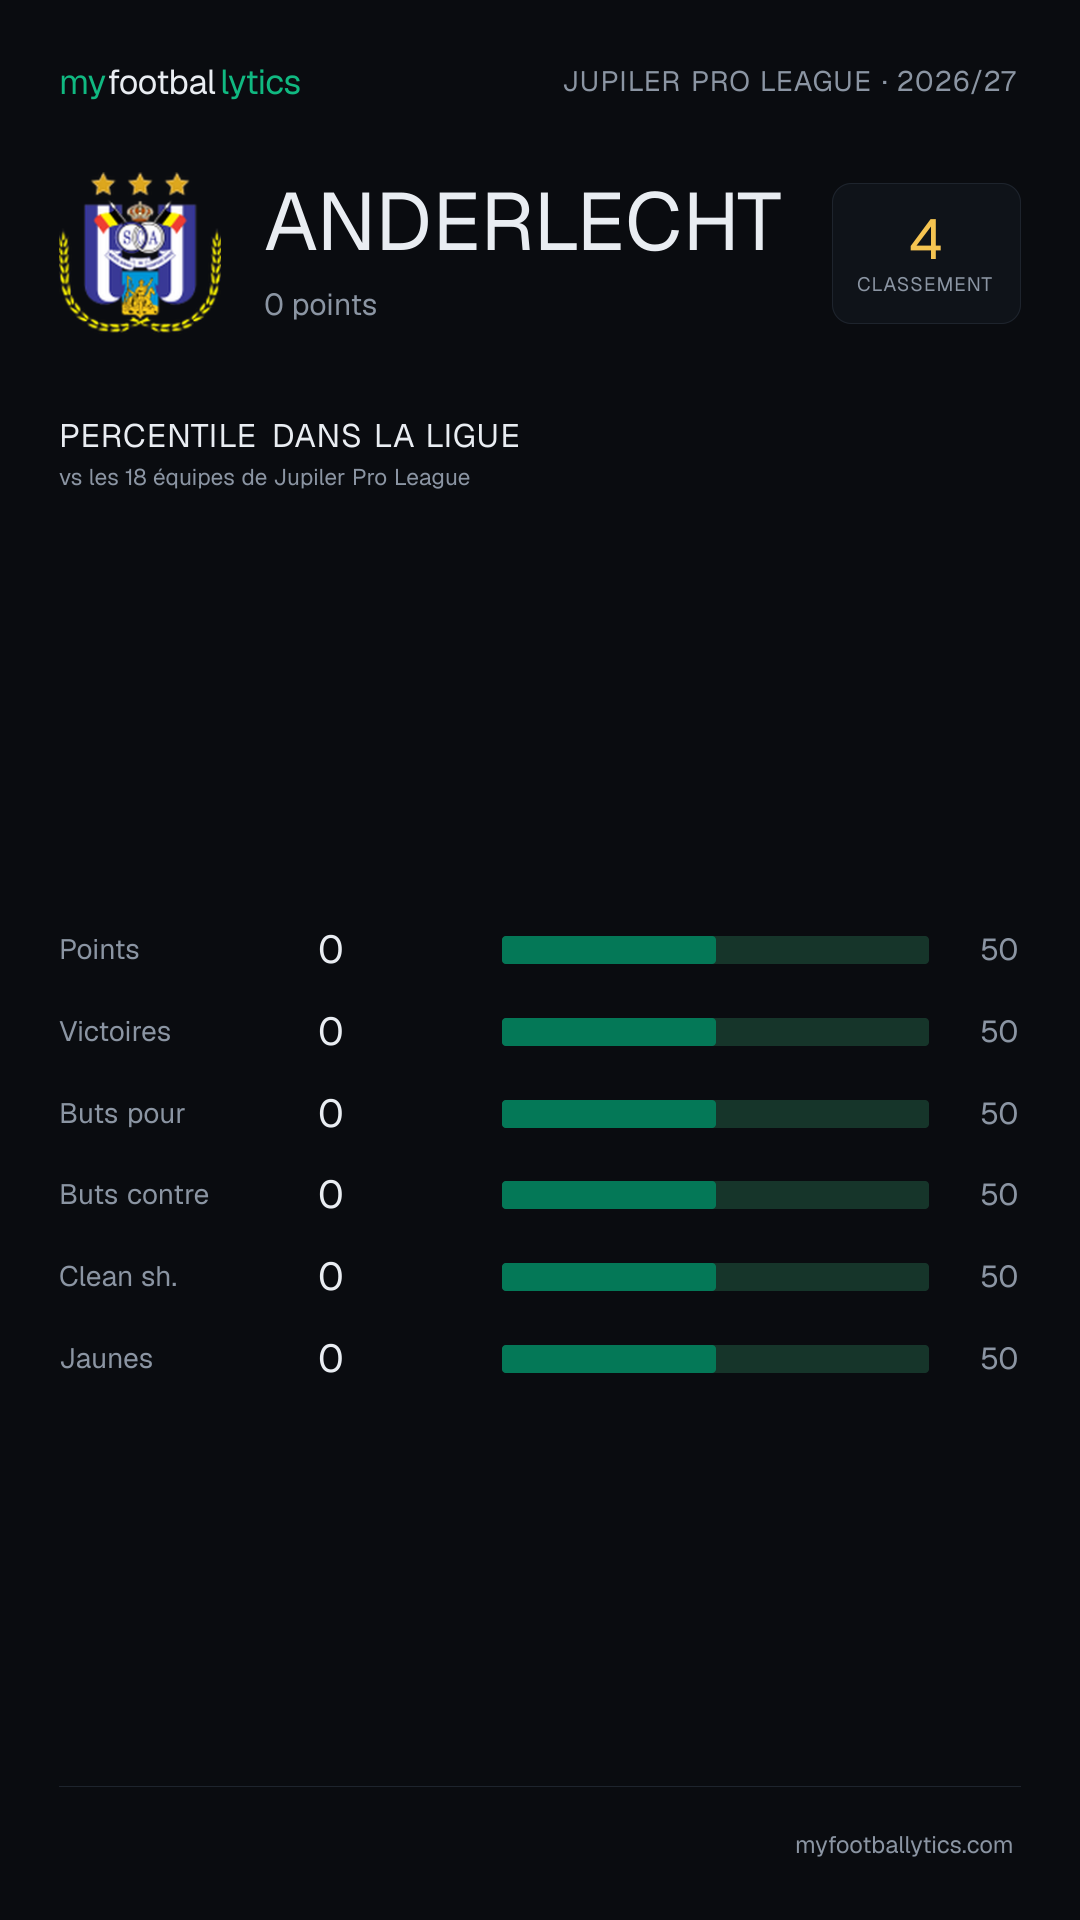Click the Points stat label
The height and width of the screenshot is (1920, 1080).
(99, 950)
